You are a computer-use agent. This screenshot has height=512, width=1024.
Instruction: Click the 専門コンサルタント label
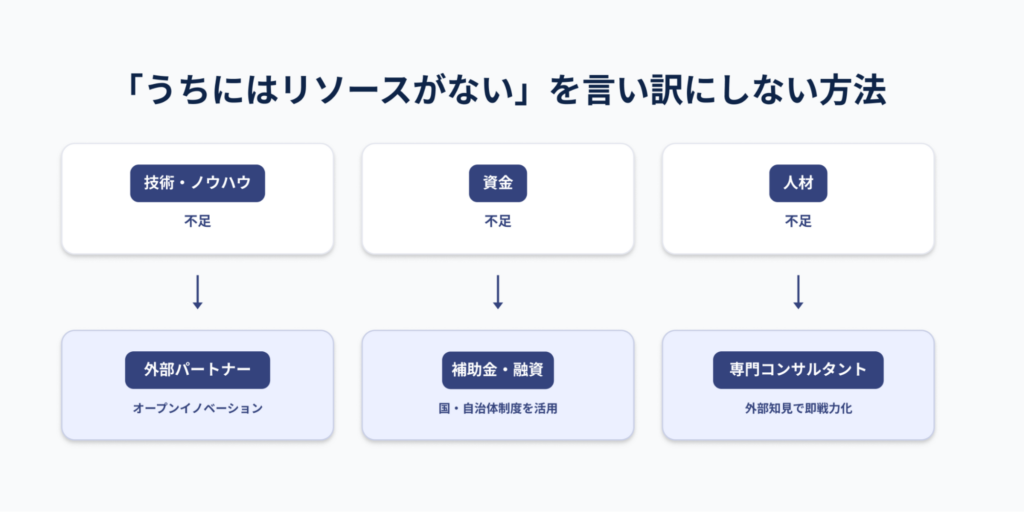click(798, 370)
